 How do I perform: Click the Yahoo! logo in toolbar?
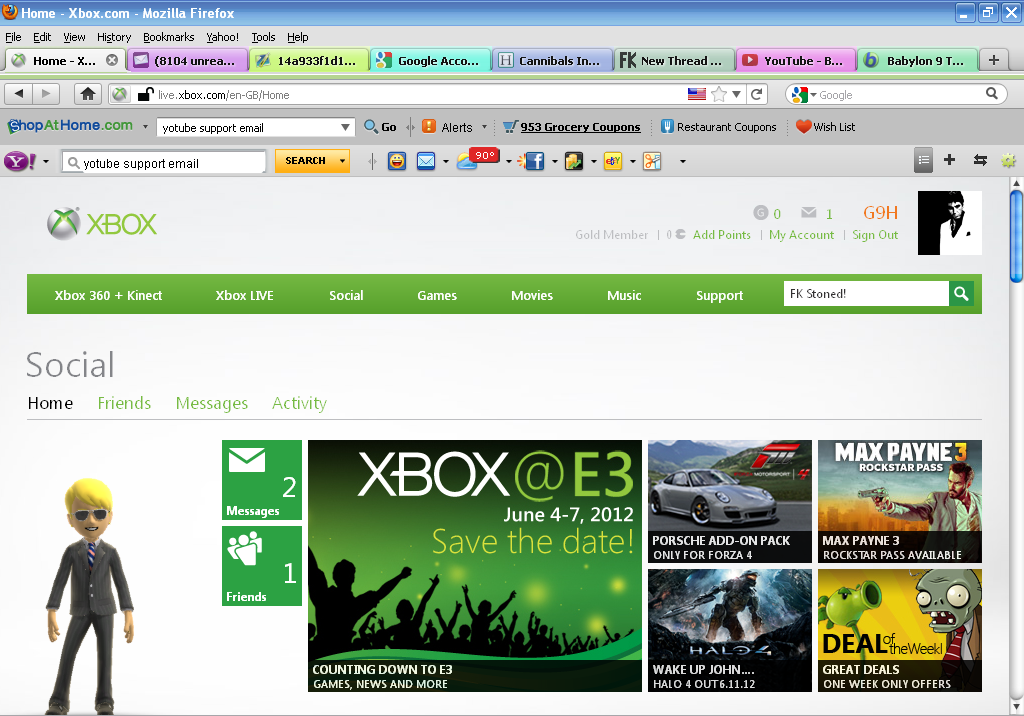click(20, 161)
